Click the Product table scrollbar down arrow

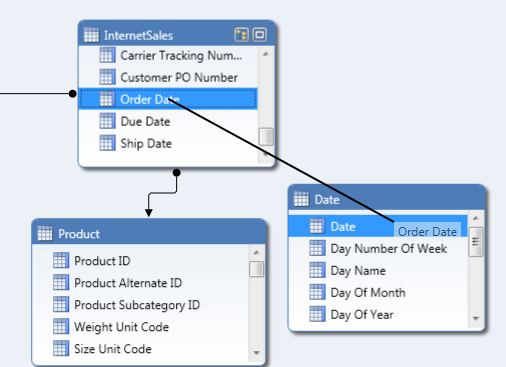tap(256, 353)
